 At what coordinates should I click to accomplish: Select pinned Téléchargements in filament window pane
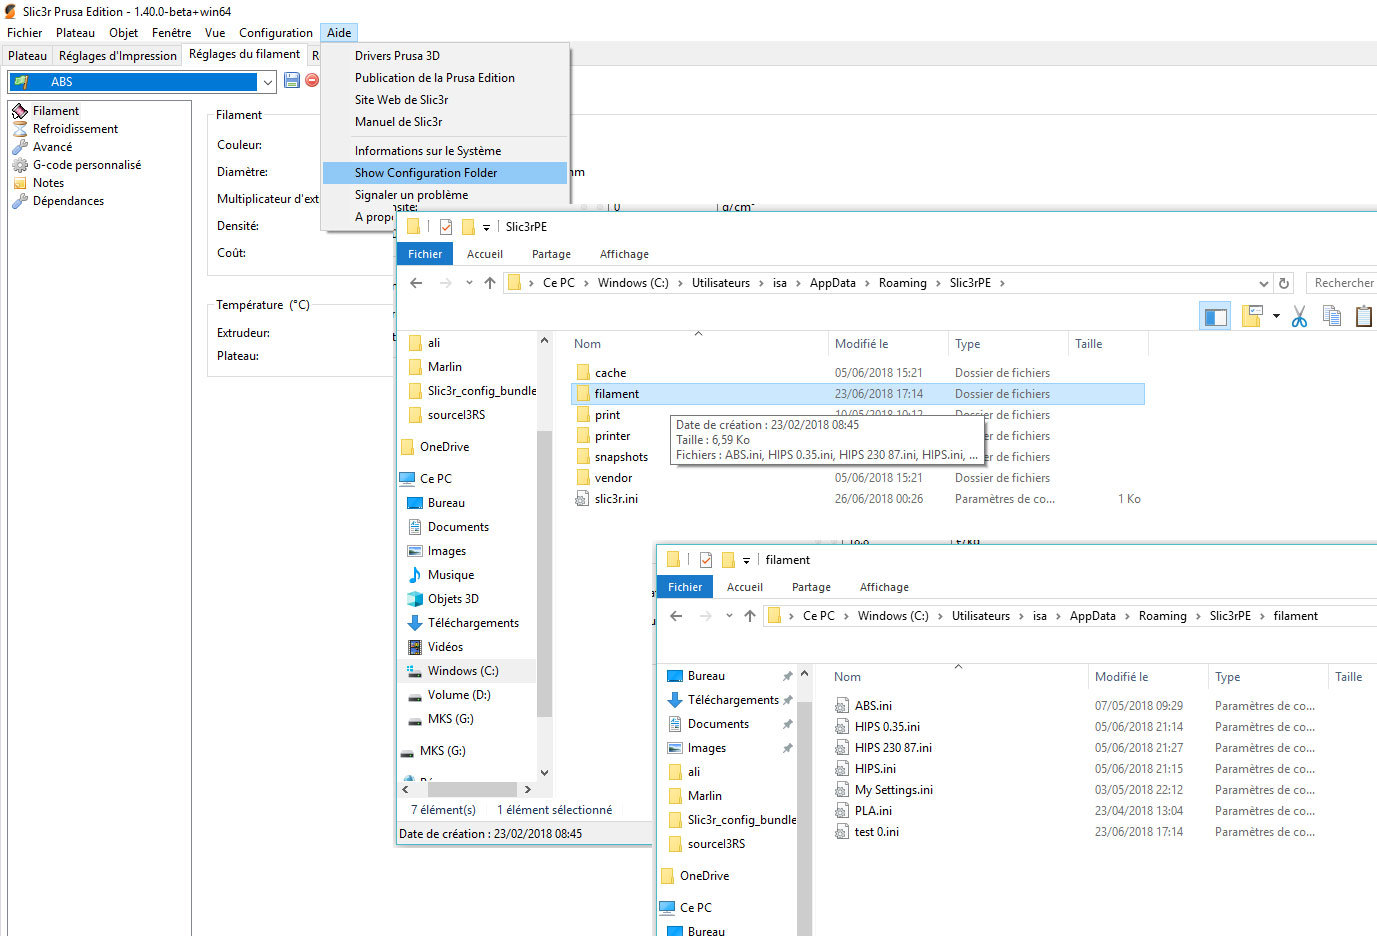(x=733, y=700)
